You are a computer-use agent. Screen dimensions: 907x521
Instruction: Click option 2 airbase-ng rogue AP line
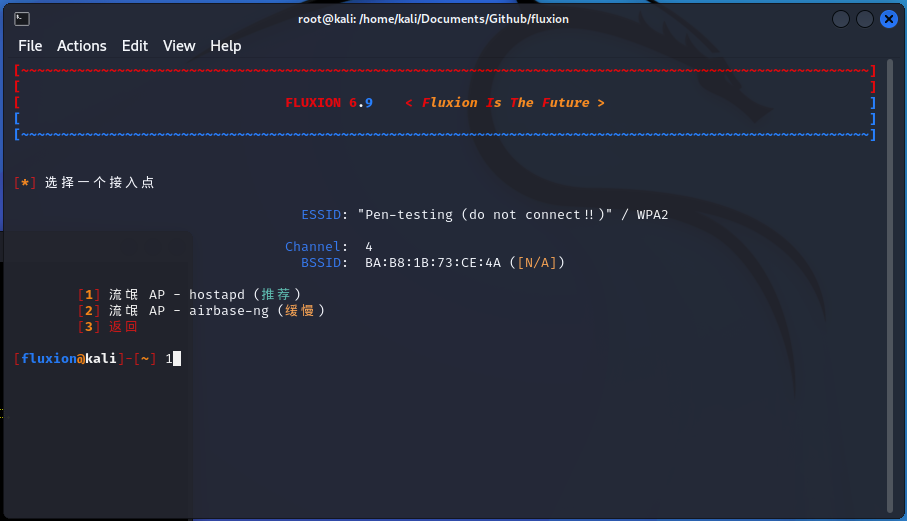(201, 311)
